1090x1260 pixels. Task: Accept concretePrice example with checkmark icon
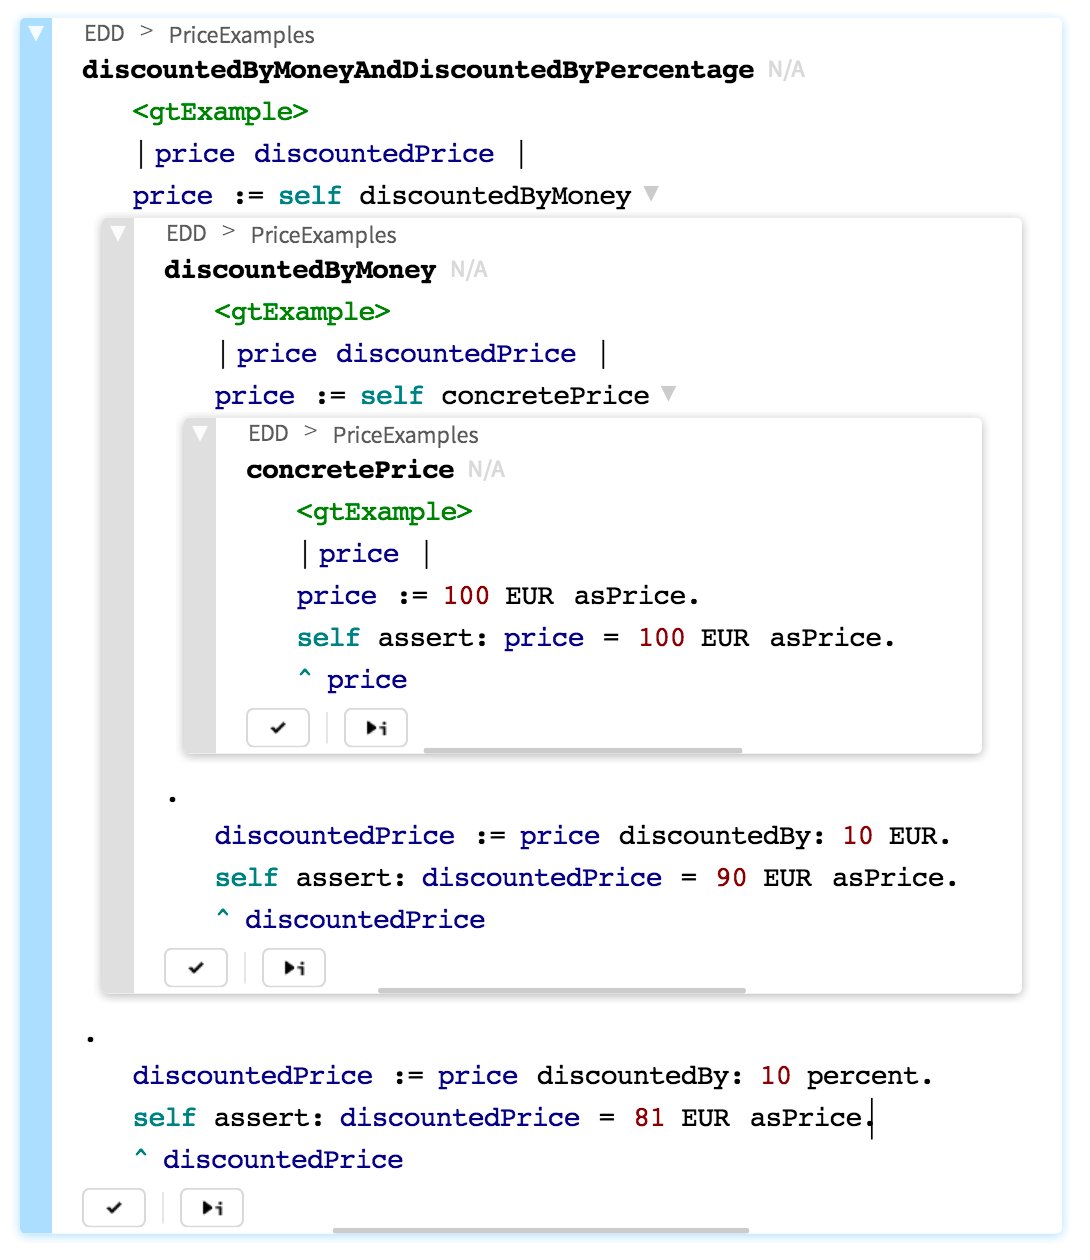pos(278,728)
